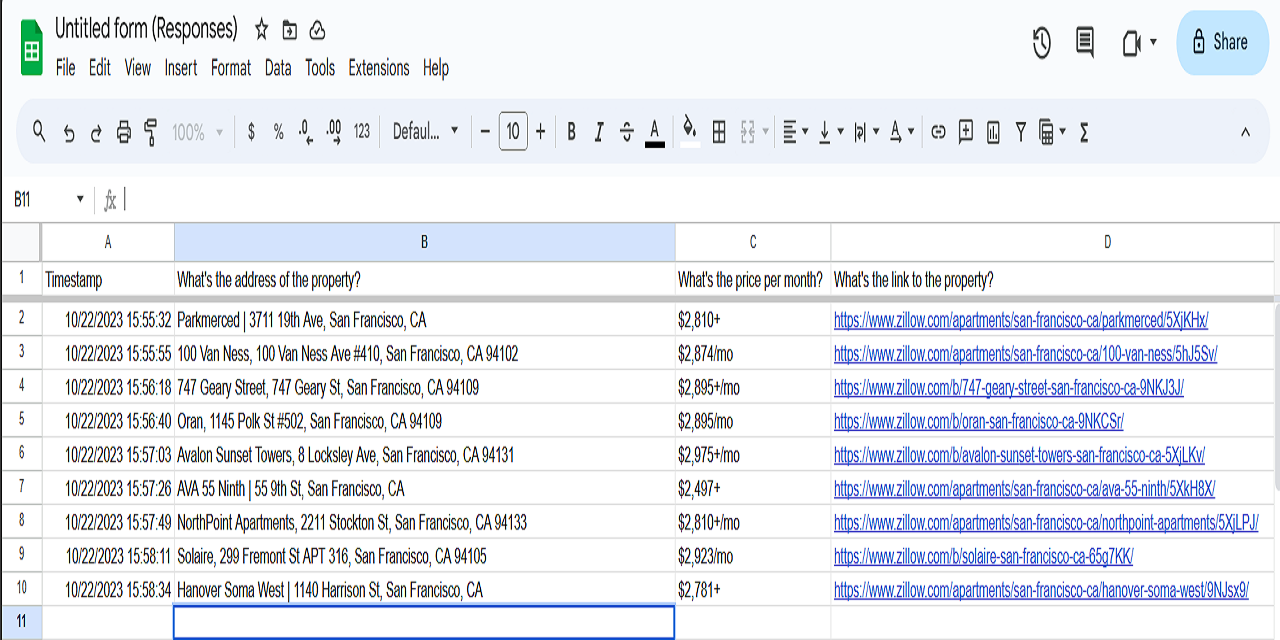This screenshot has width=1280, height=640.
Task: Click the print icon
Action: click(x=124, y=131)
